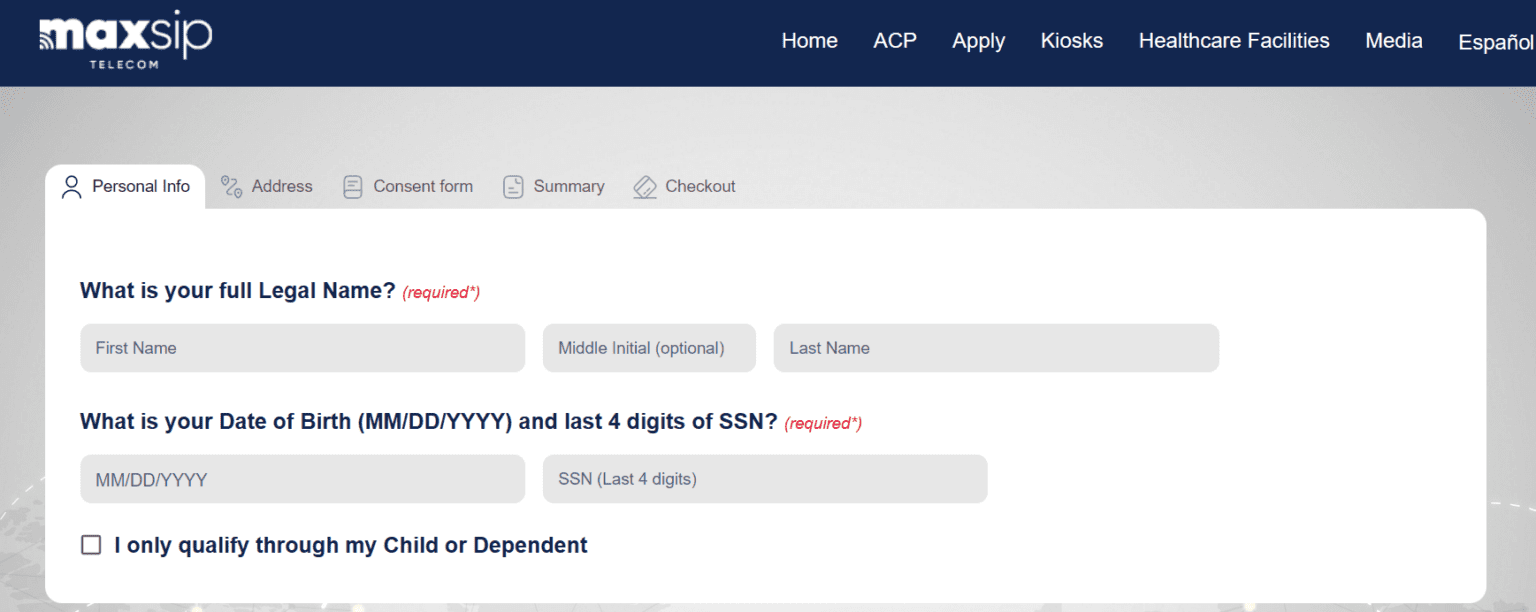
Task: Click the stamp icon on Checkout tab
Action: pos(644,186)
